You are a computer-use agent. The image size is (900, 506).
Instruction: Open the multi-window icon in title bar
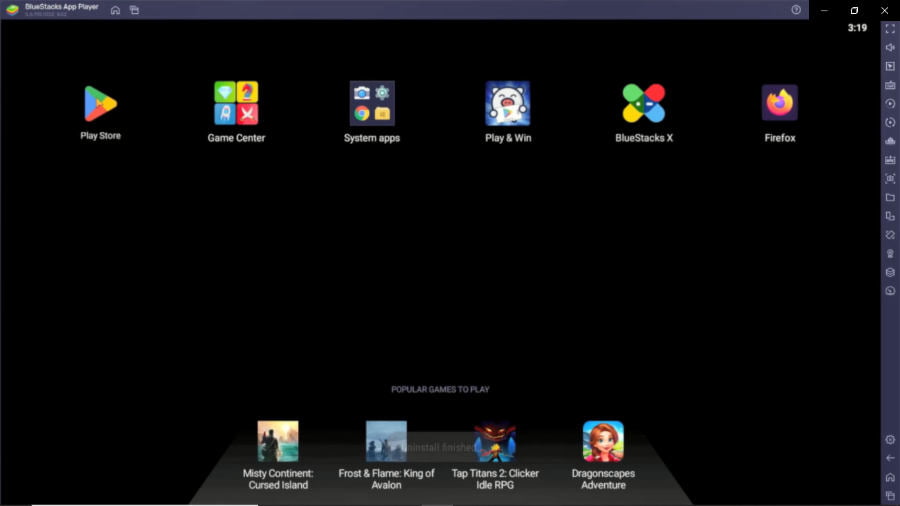[x=134, y=10]
